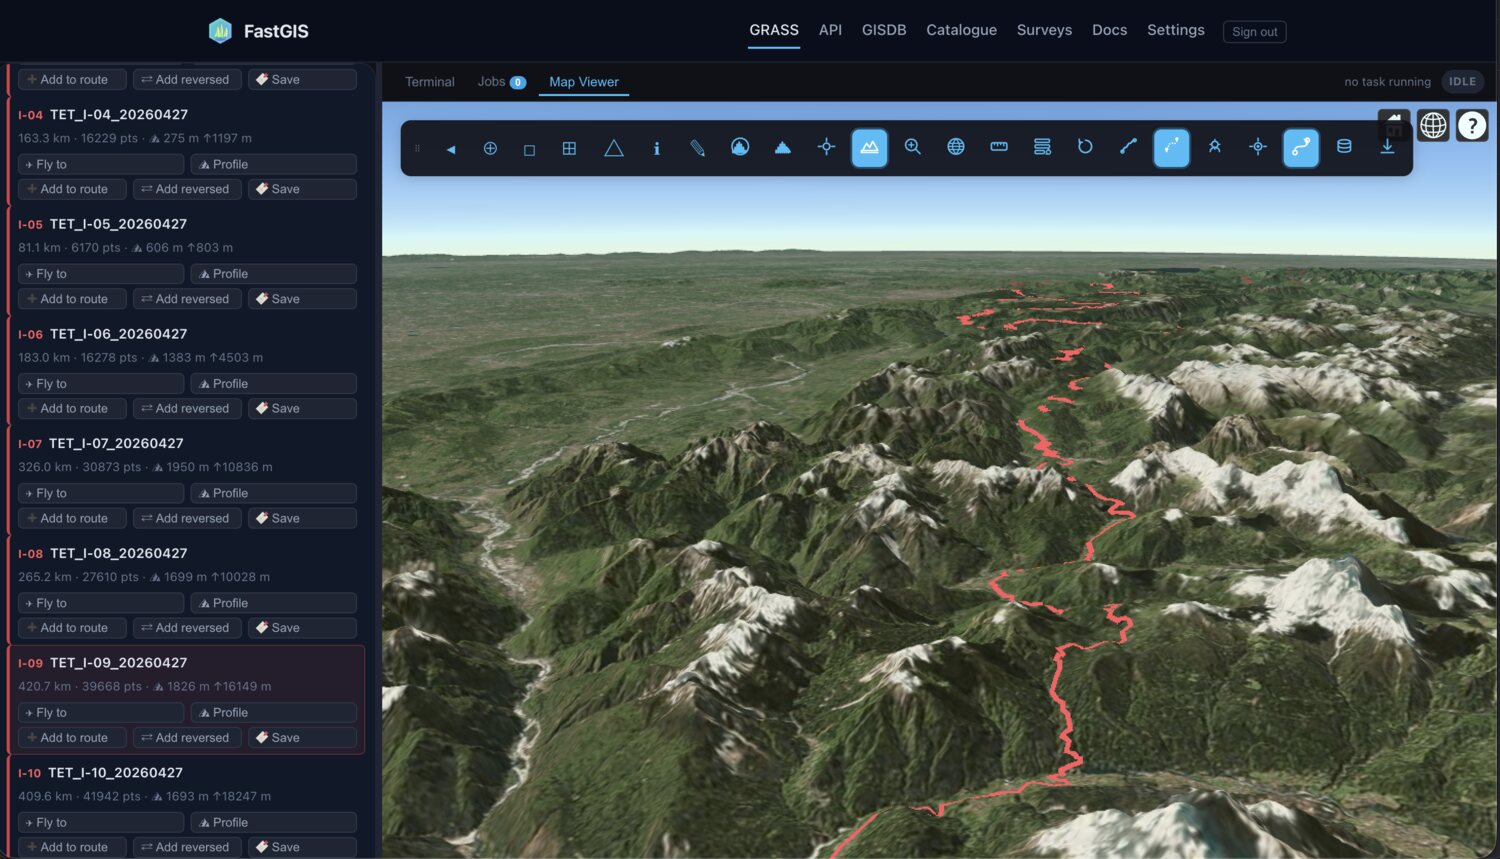Click the Sign out button
This screenshot has height=859, width=1500.
click(1254, 32)
